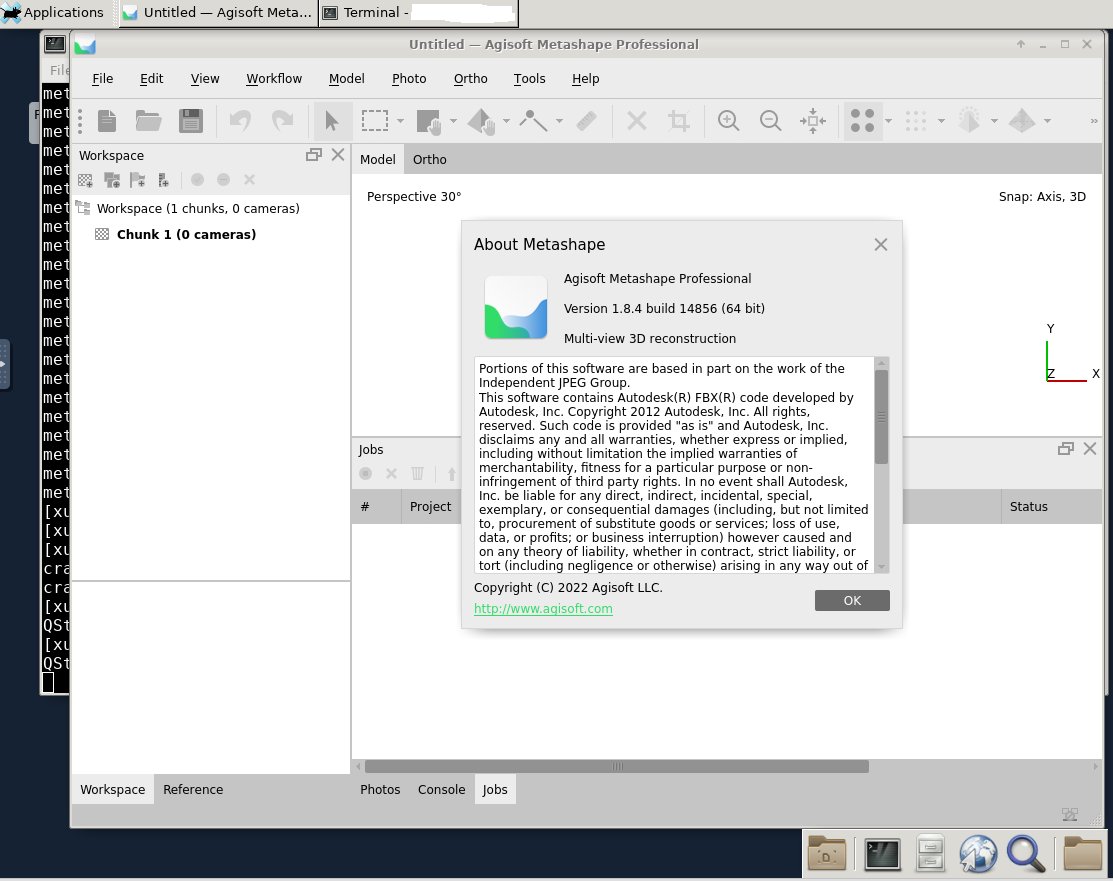Open Rectangle Selection tool dropdown arrow
Screen dimensions: 1113x881
click(x=400, y=121)
